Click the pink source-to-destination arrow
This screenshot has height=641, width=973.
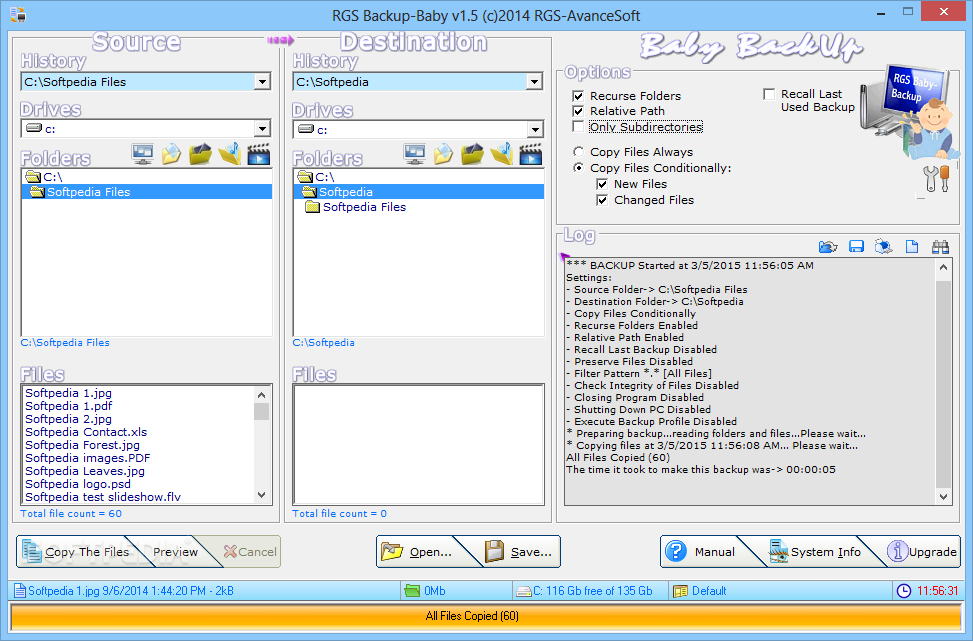(x=280, y=40)
